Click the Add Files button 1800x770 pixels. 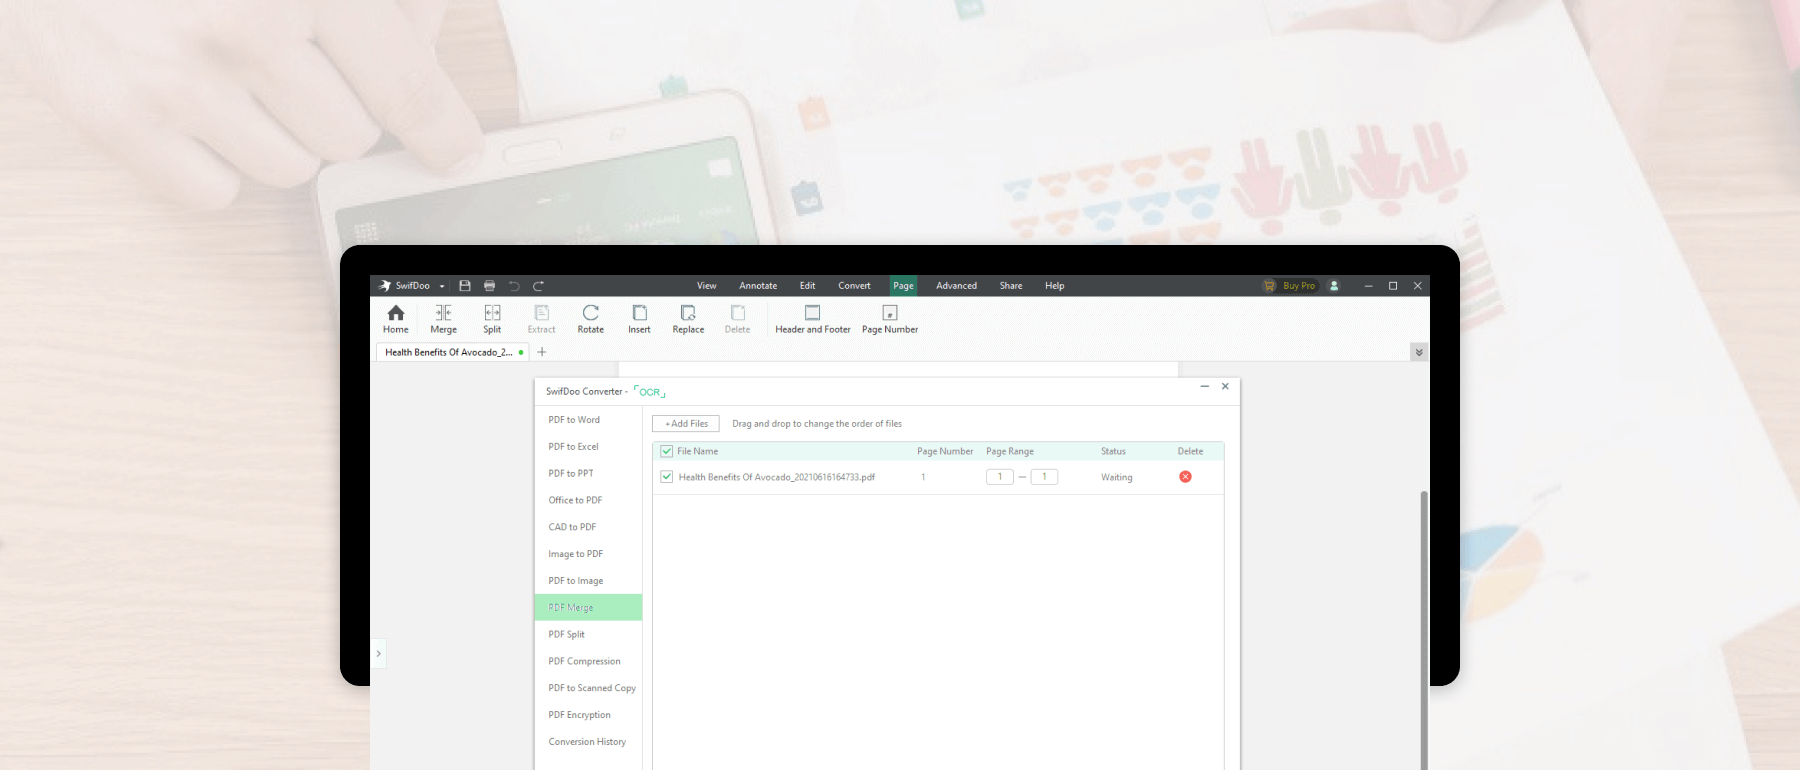686,424
